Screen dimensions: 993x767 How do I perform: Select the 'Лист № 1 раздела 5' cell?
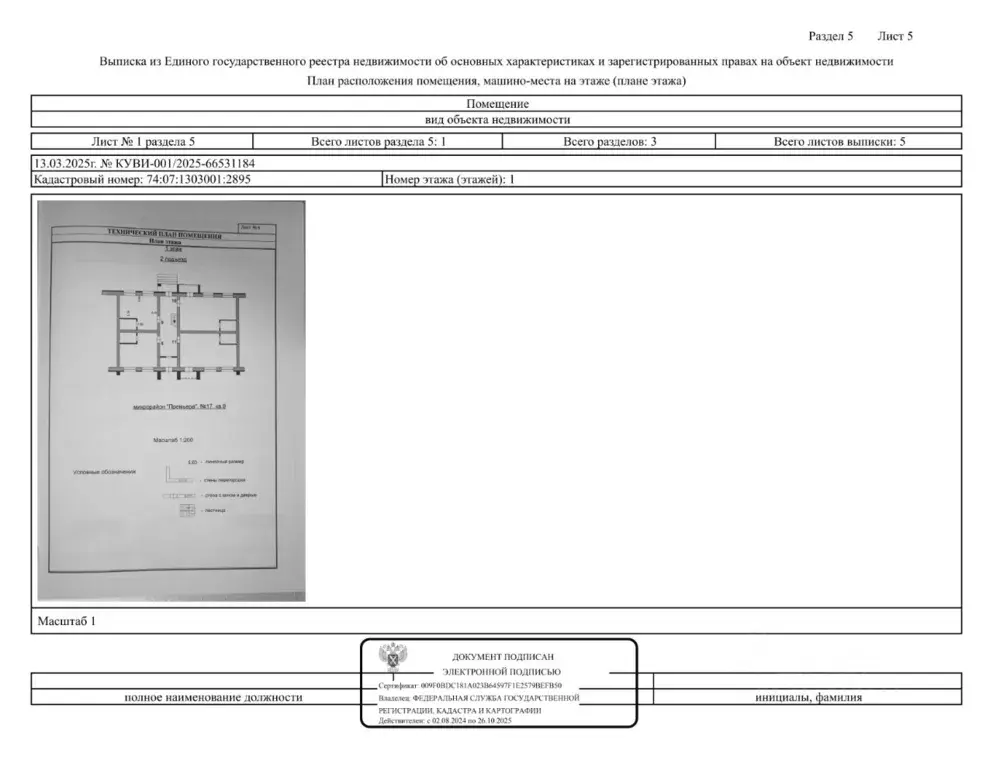143,141
